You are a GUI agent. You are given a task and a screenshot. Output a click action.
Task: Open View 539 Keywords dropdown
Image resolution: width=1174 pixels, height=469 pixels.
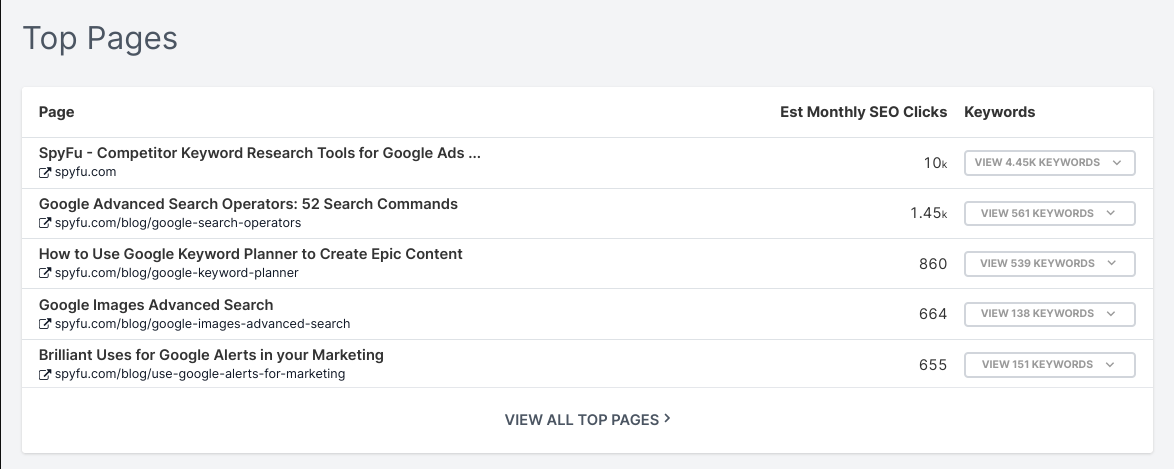pyautogui.click(x=1049, y=264)
